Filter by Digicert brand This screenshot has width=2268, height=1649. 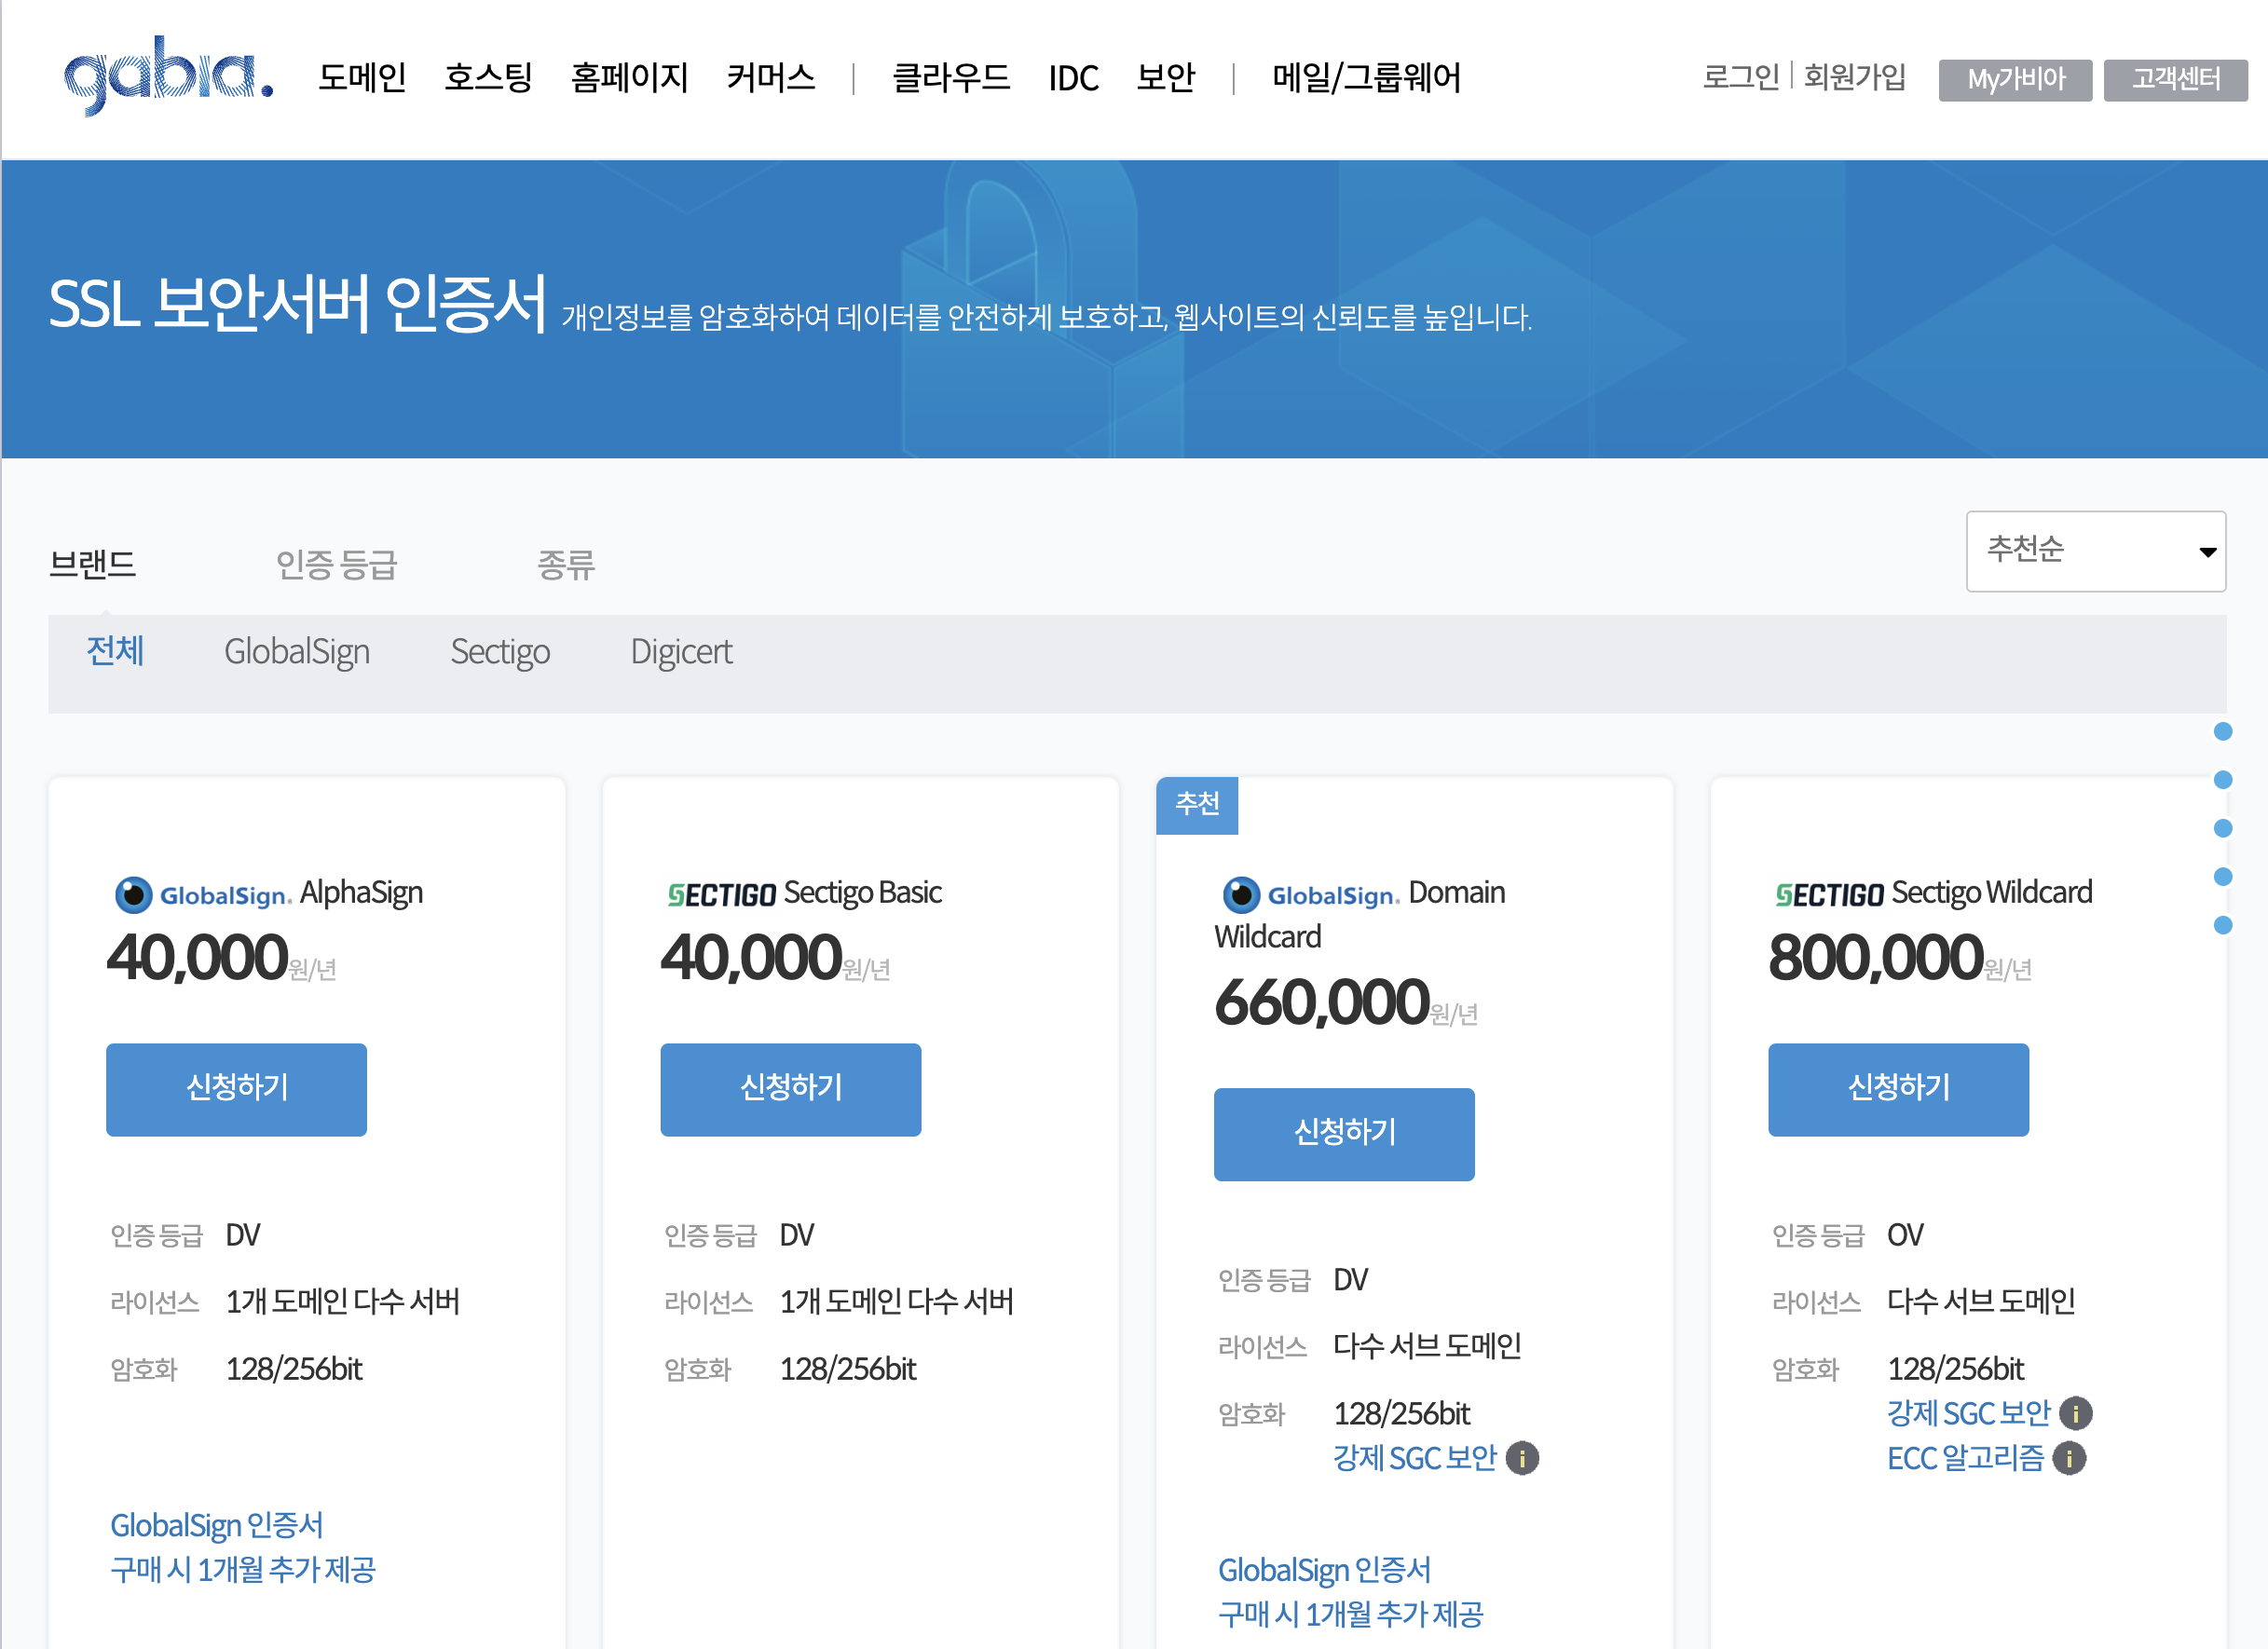(x=681, y=652)
